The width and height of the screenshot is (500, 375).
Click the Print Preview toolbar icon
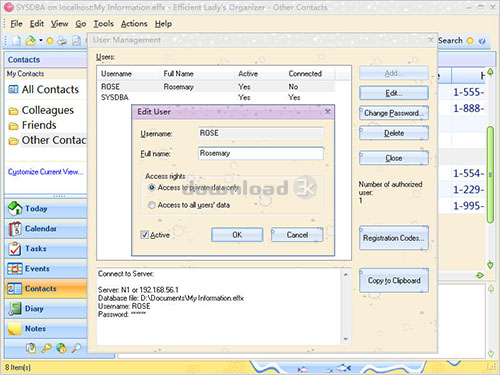[76, 41]
